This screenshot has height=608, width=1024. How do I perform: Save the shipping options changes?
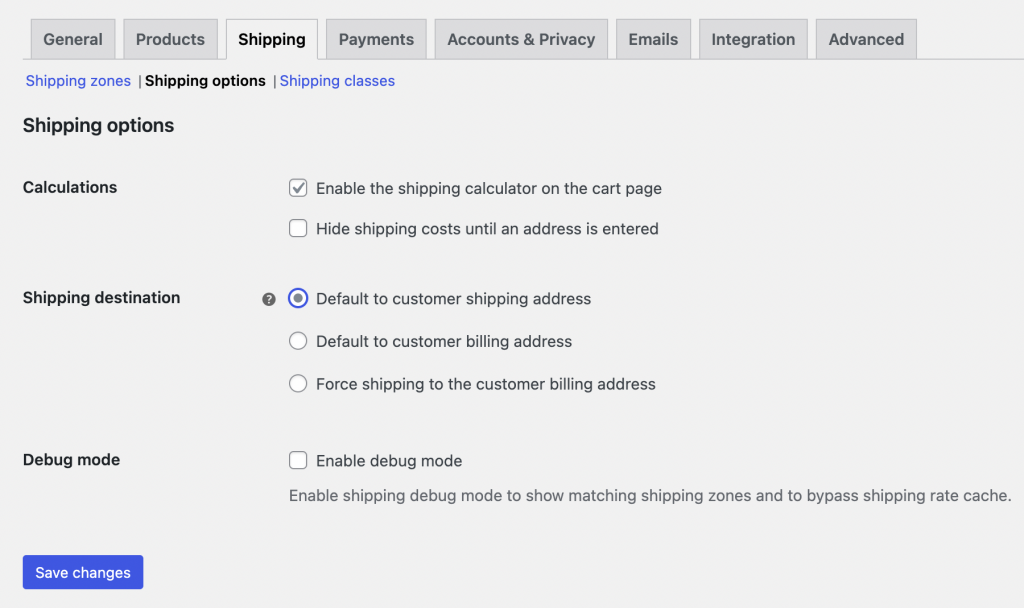(82, 572)
